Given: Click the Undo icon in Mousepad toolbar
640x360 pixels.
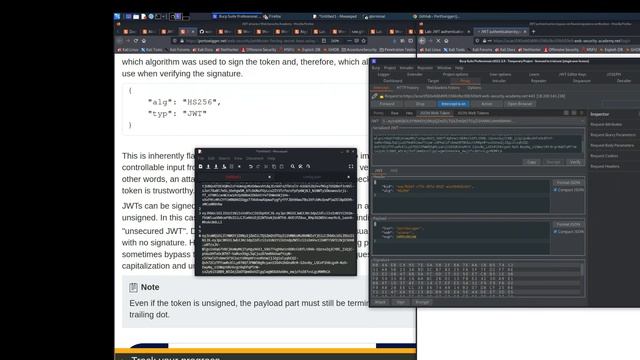Looking at the screenshot, I should click(x=251, y=167).
